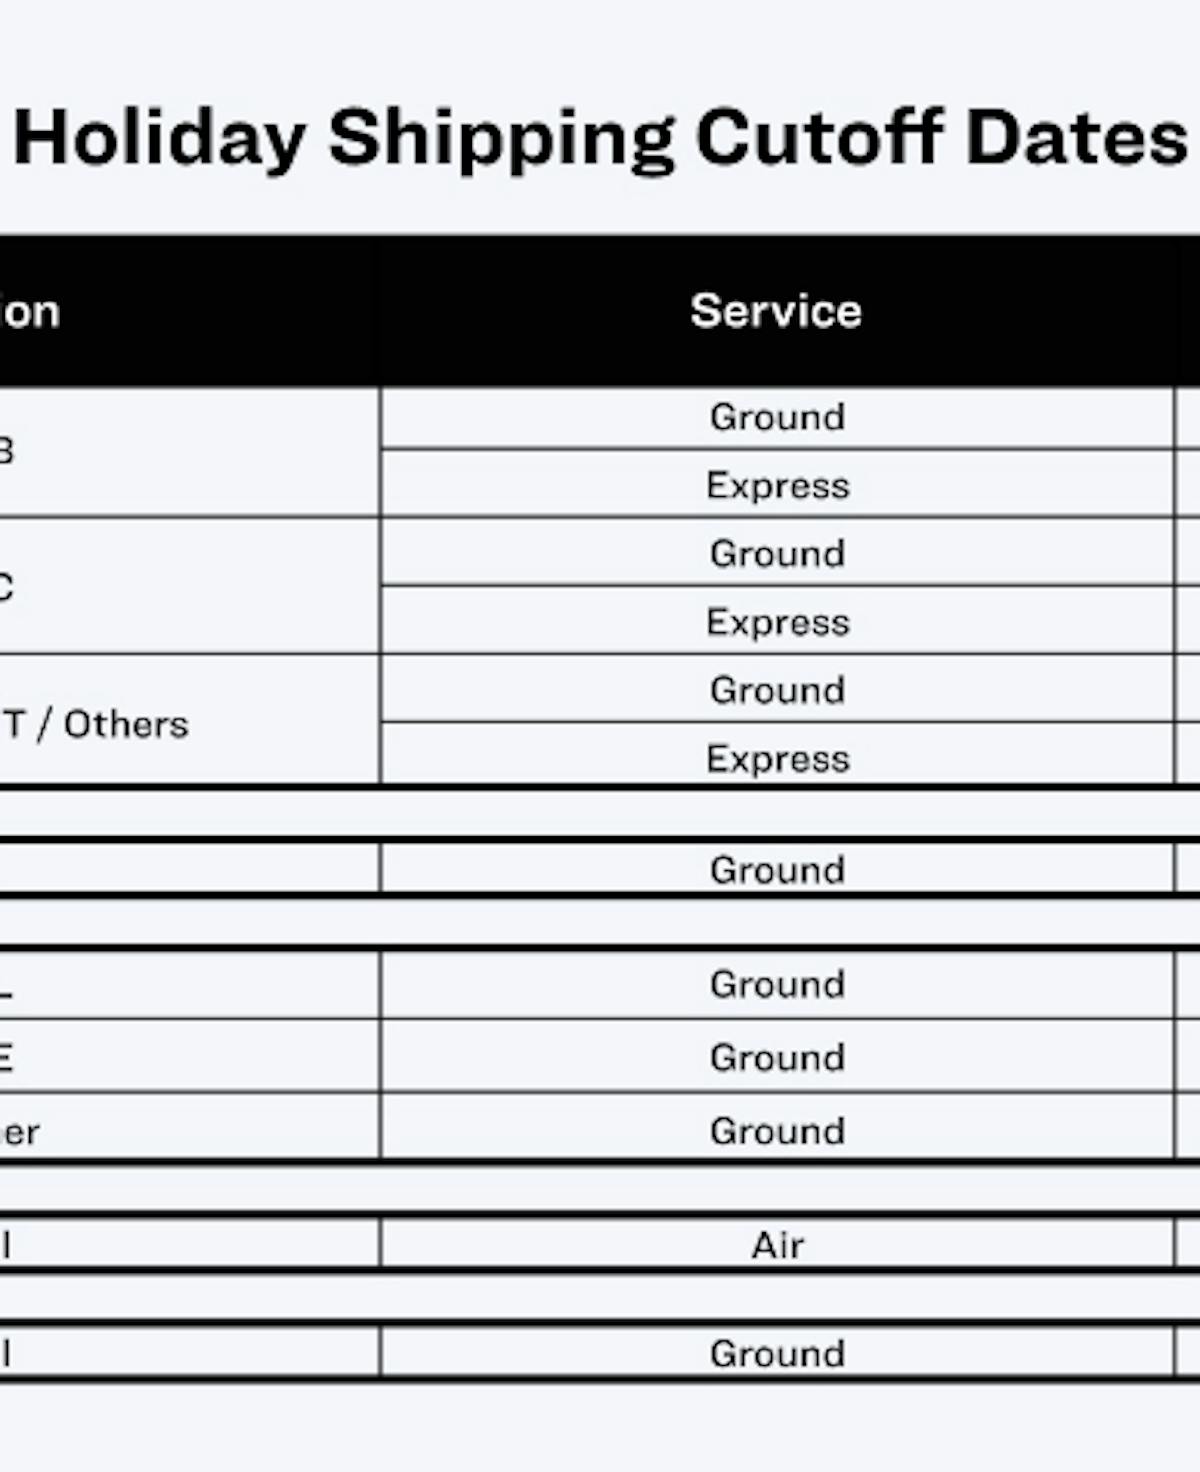Click the Express service cell for row C
Image resolution: width=1200 pixels, height=1472 pixels.
pos(777,622)
